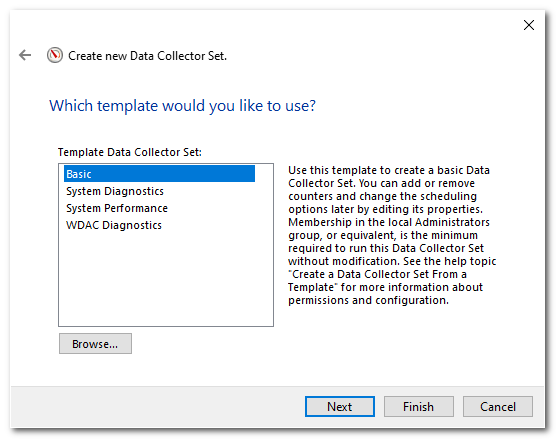
Task: Click the word Administrators in the description
Action: coord(452,222)
